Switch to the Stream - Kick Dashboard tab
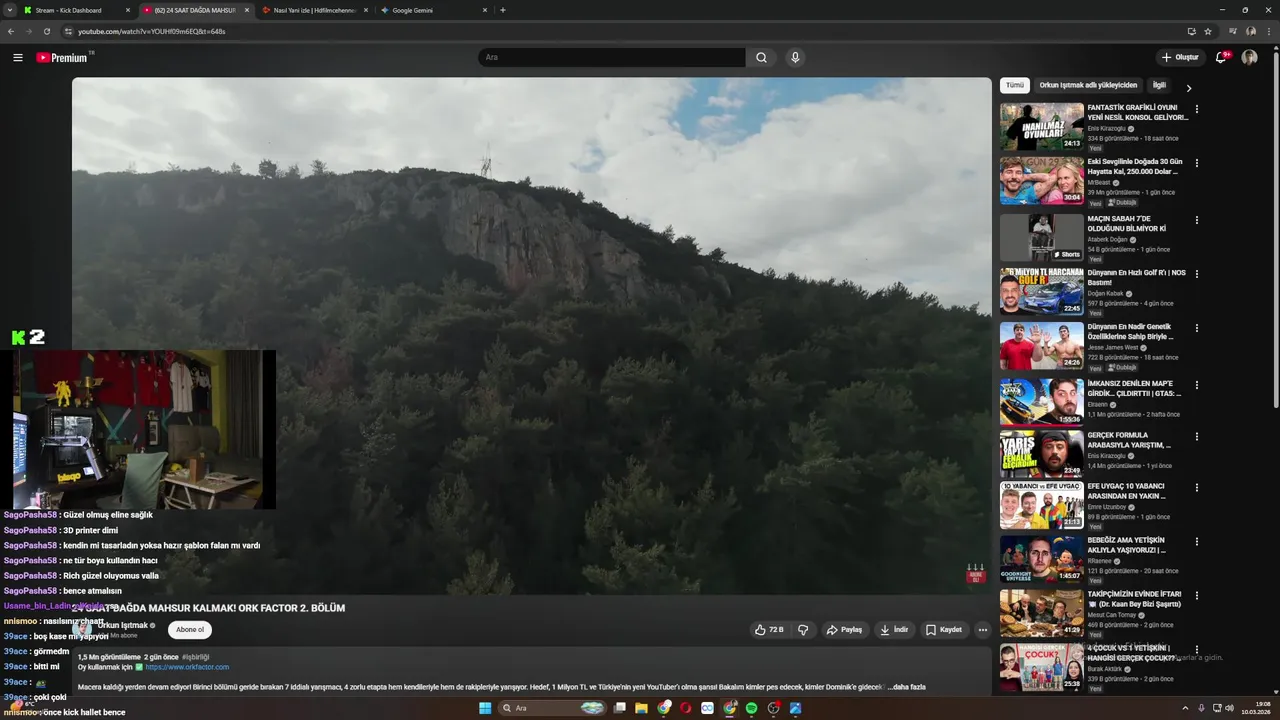 (x=75, y=10)
